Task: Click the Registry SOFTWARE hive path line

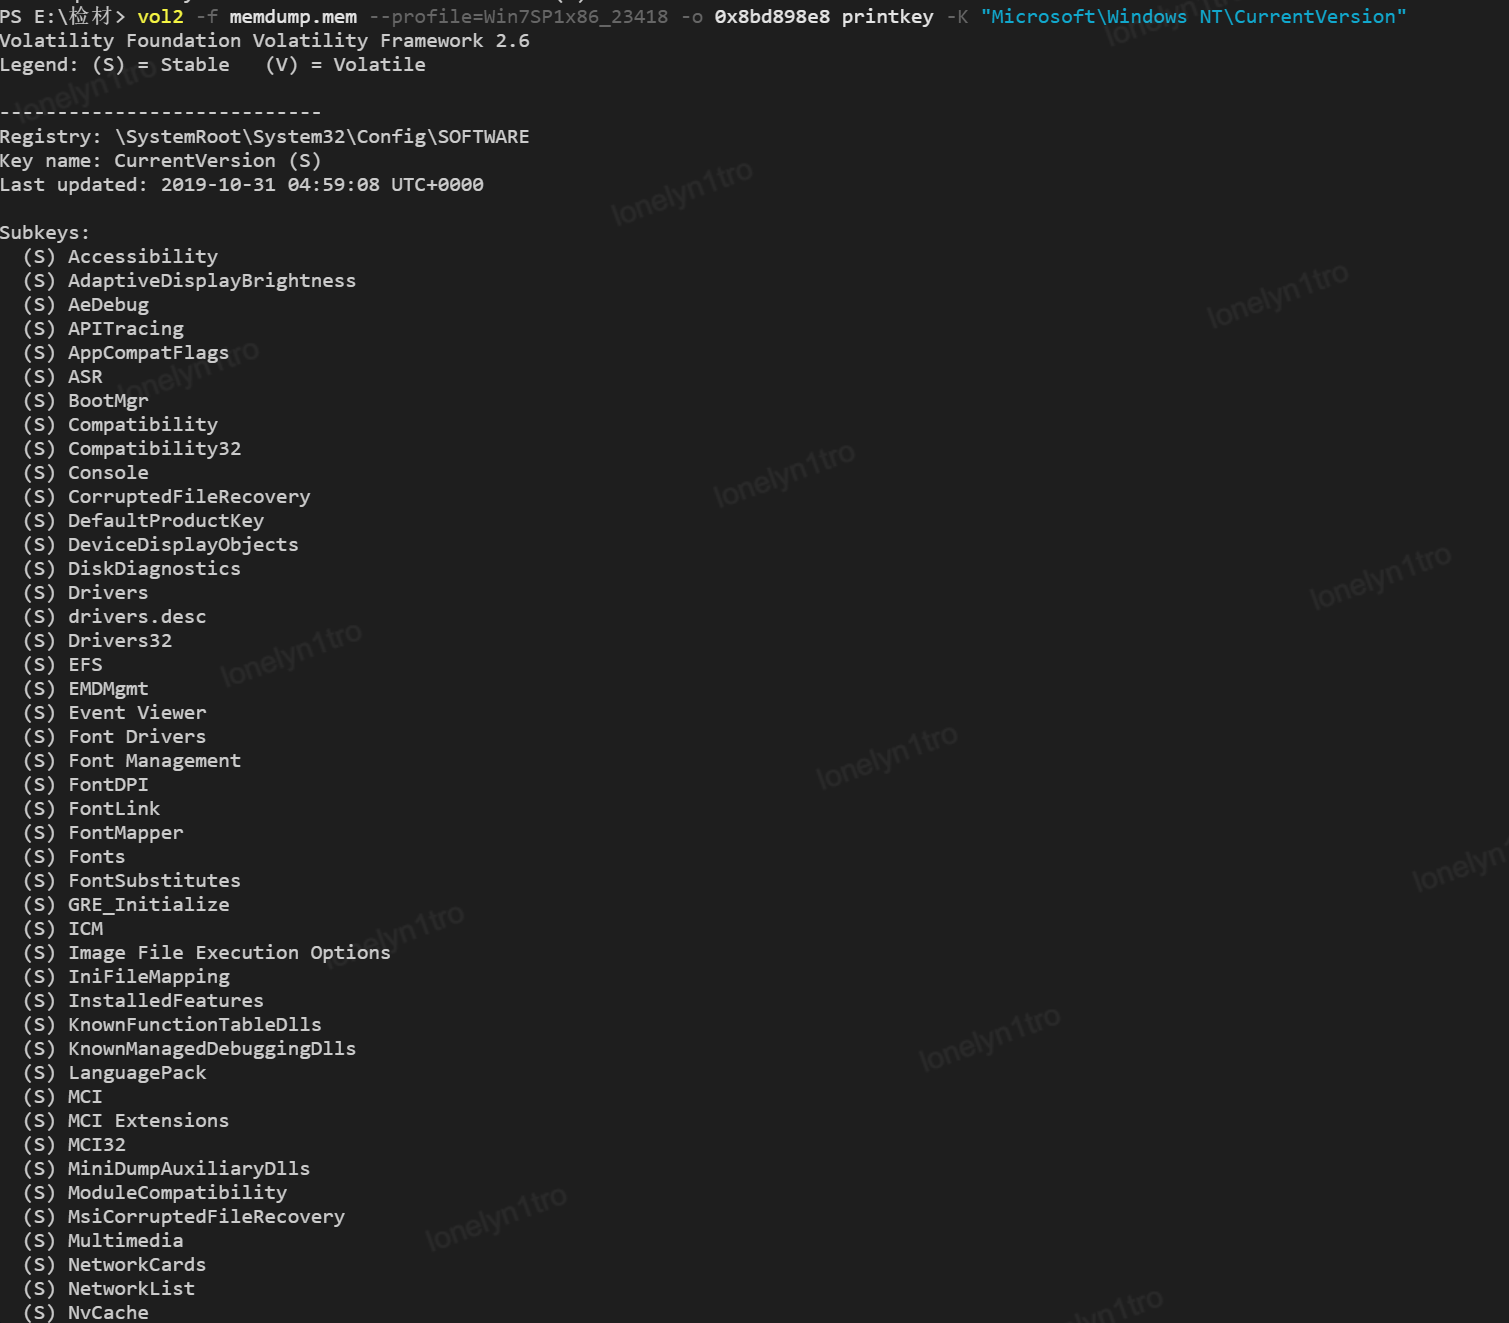Action: point(265,137)
